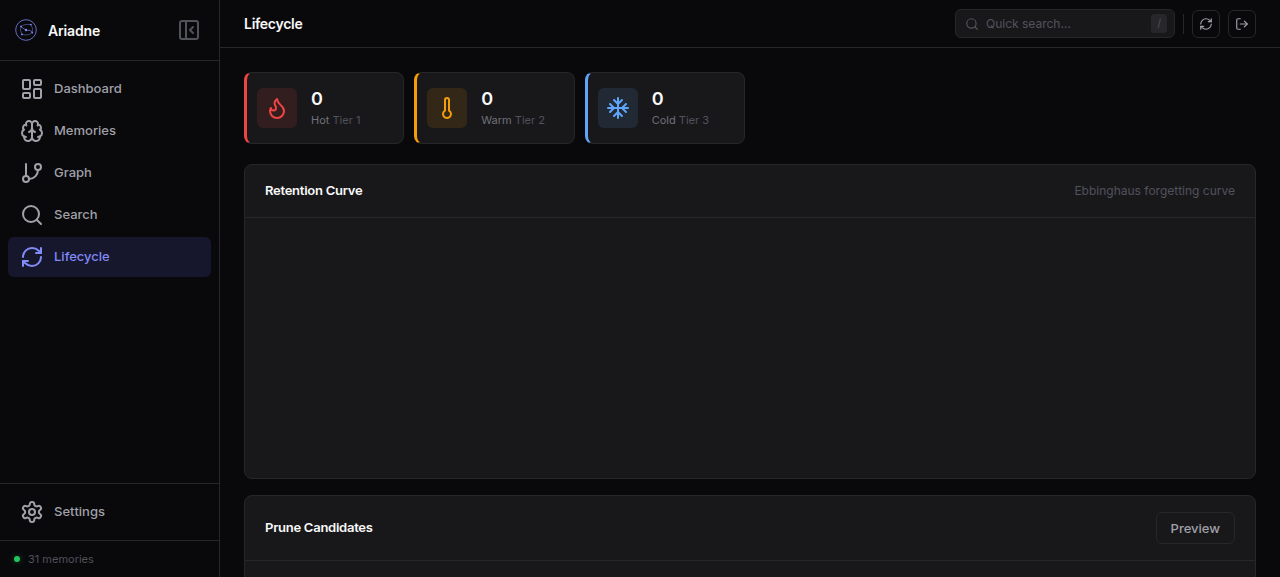
Task: Navigate to Search page
Action: (x=109, y=215)
